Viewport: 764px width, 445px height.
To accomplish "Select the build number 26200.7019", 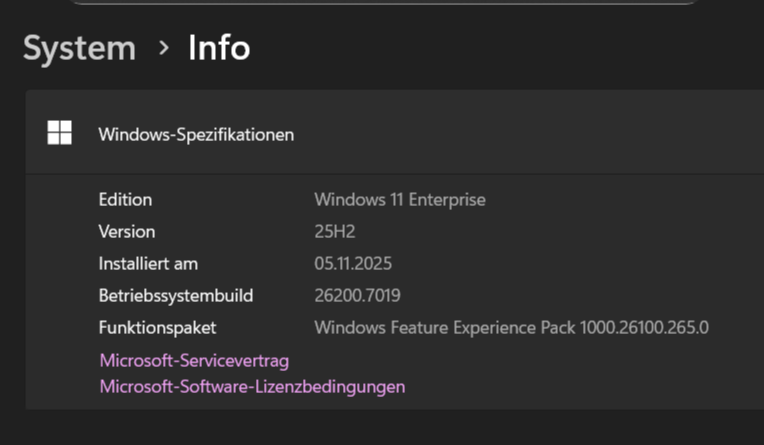I will [x=357, y=296].
